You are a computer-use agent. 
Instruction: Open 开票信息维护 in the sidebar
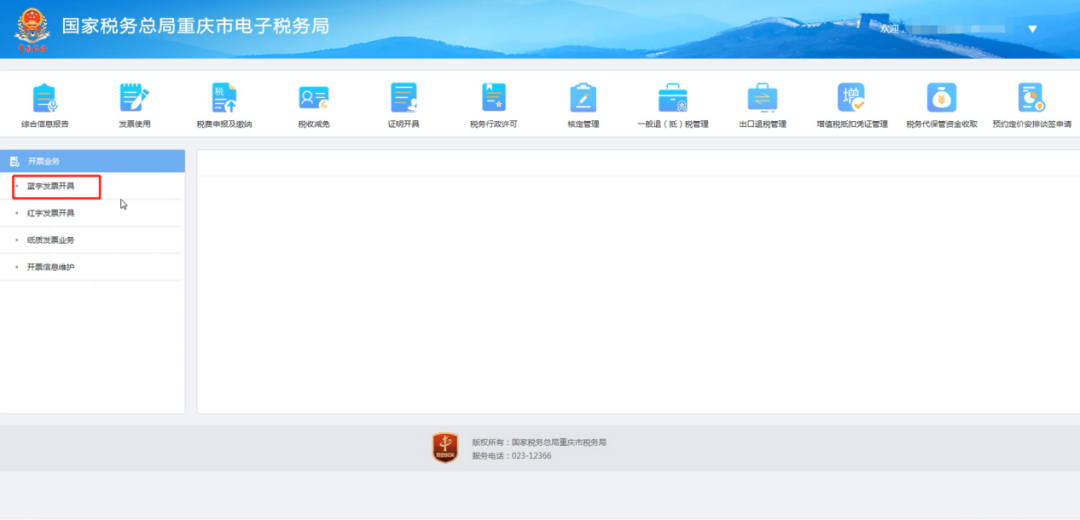(x=50, y=267)
